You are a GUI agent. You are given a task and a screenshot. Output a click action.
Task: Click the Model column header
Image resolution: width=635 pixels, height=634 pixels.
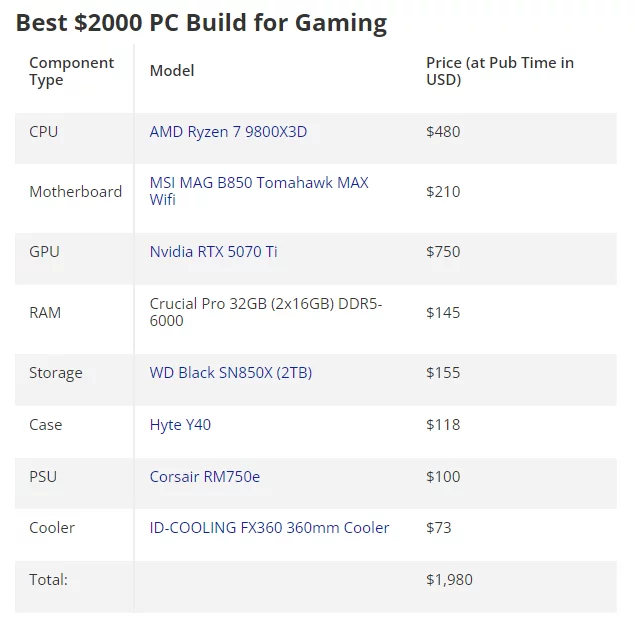(x=172, y=71)
